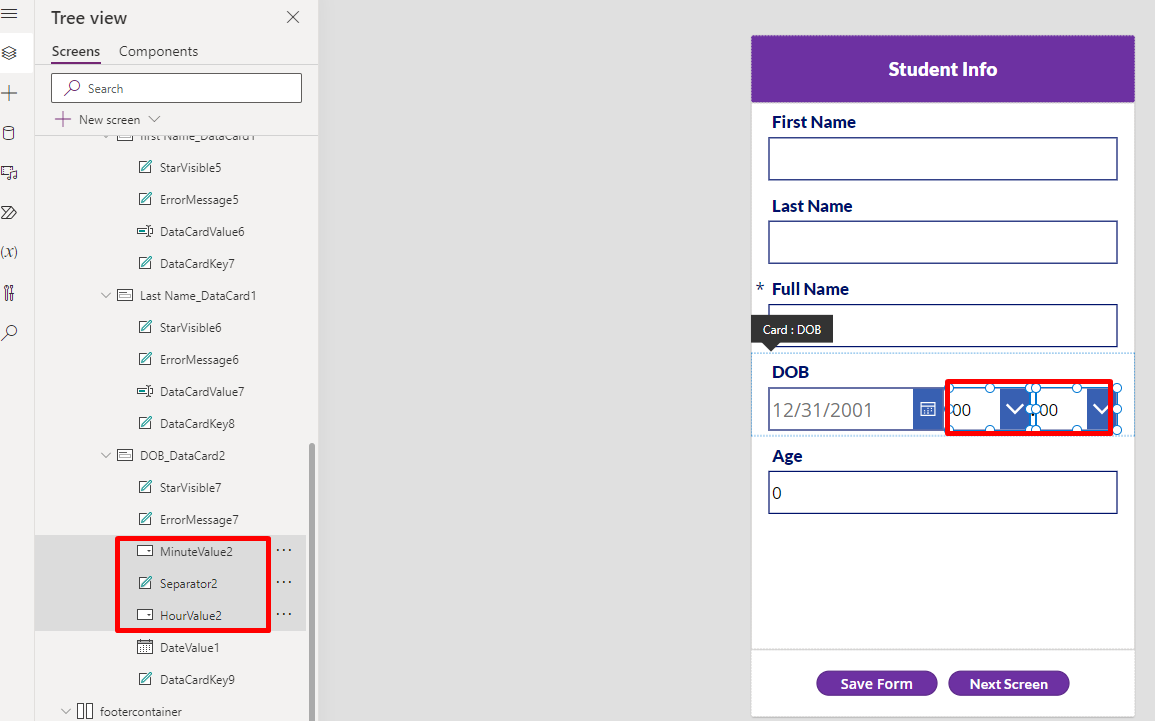Viewport: 1155px width, 721px height.
Task: Select the Tree view layers icon
Action: [x=10, y=53]
